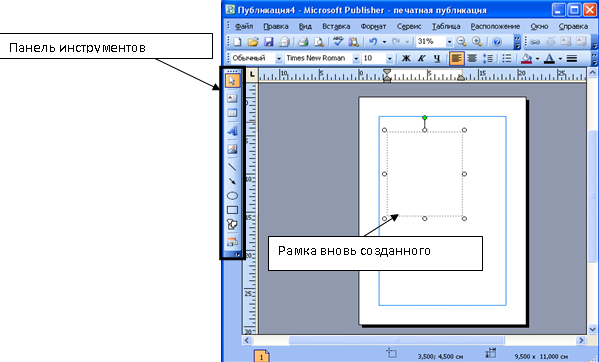Open the AutoShapes tool
599x362 pixels.
point(232,224)
